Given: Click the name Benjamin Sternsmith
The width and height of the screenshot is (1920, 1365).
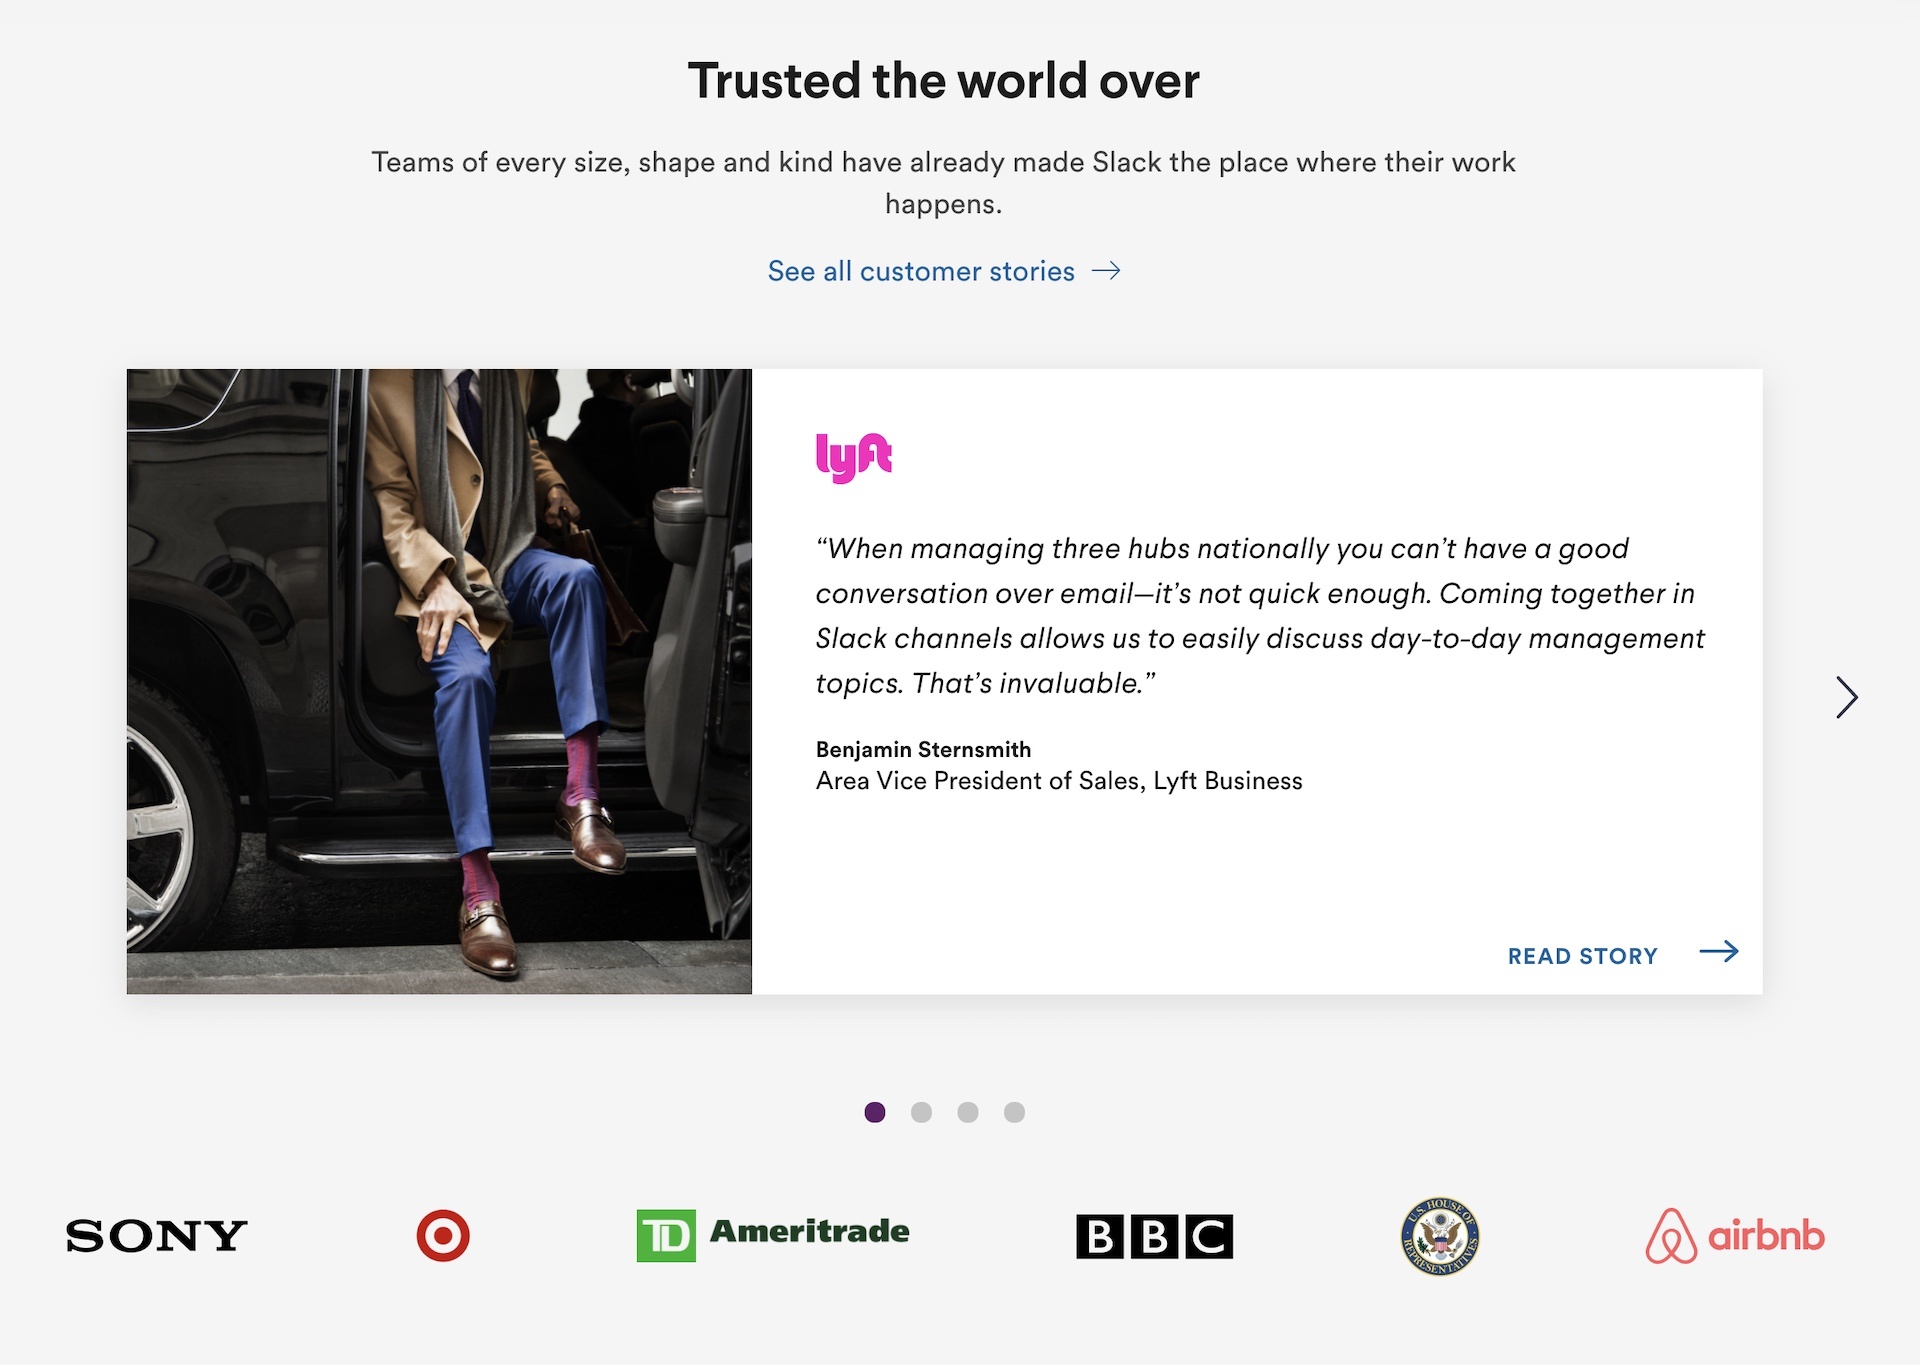Looking at the screenshot, I should pos(923,749).
